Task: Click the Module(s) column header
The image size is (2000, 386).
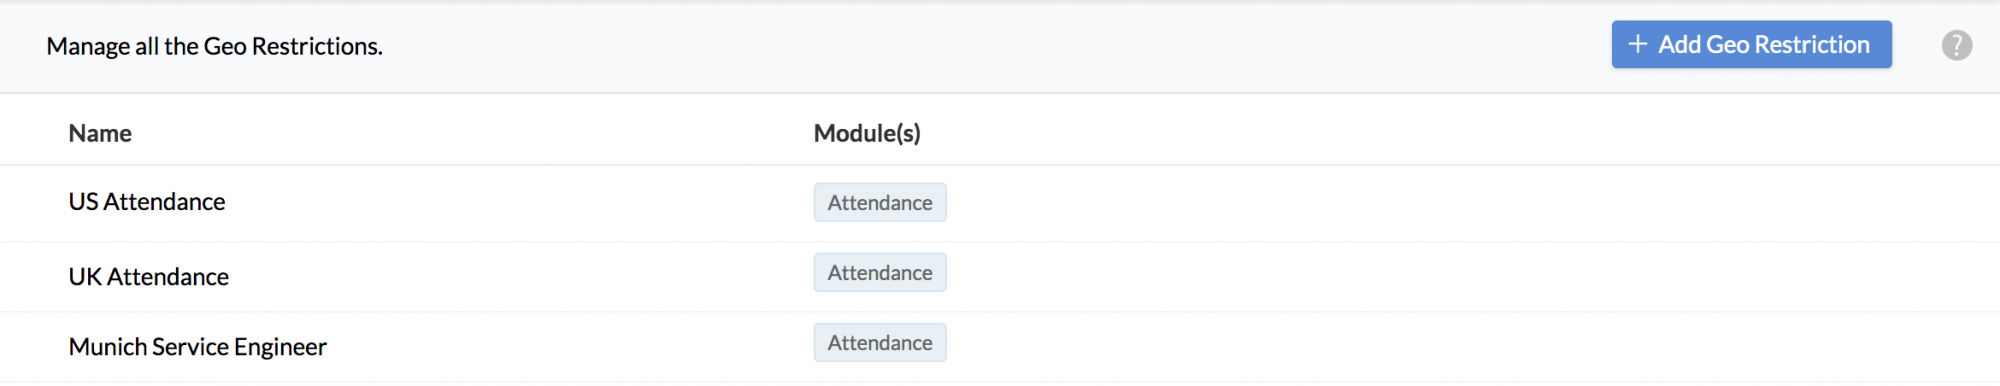Action: pyautogui.click(x=867, y=133)
